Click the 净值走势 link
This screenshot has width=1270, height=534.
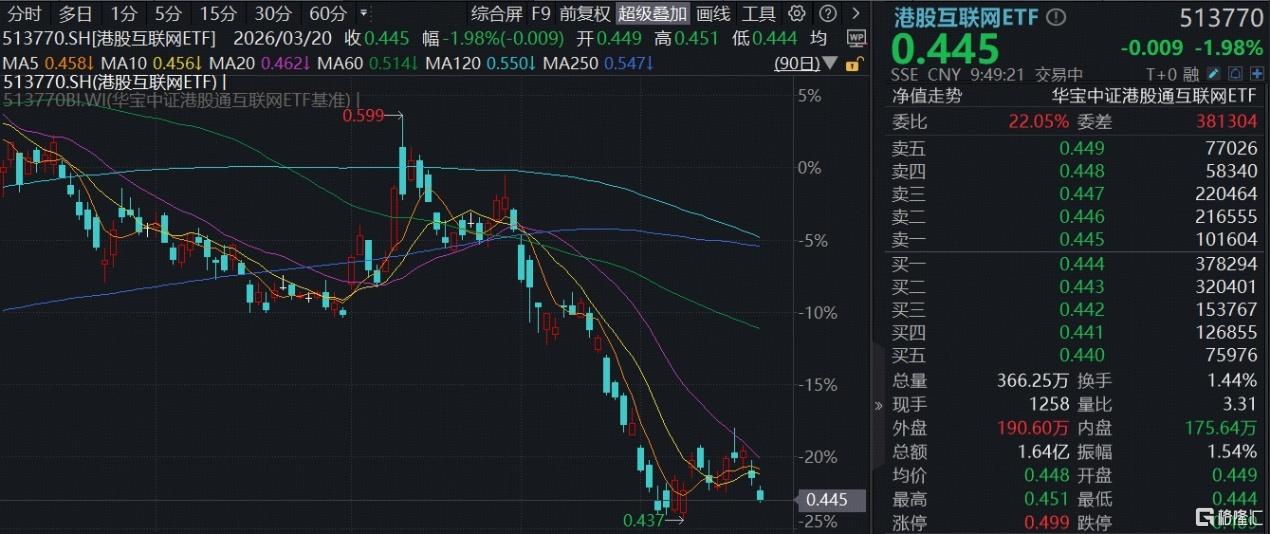point(926,96)
